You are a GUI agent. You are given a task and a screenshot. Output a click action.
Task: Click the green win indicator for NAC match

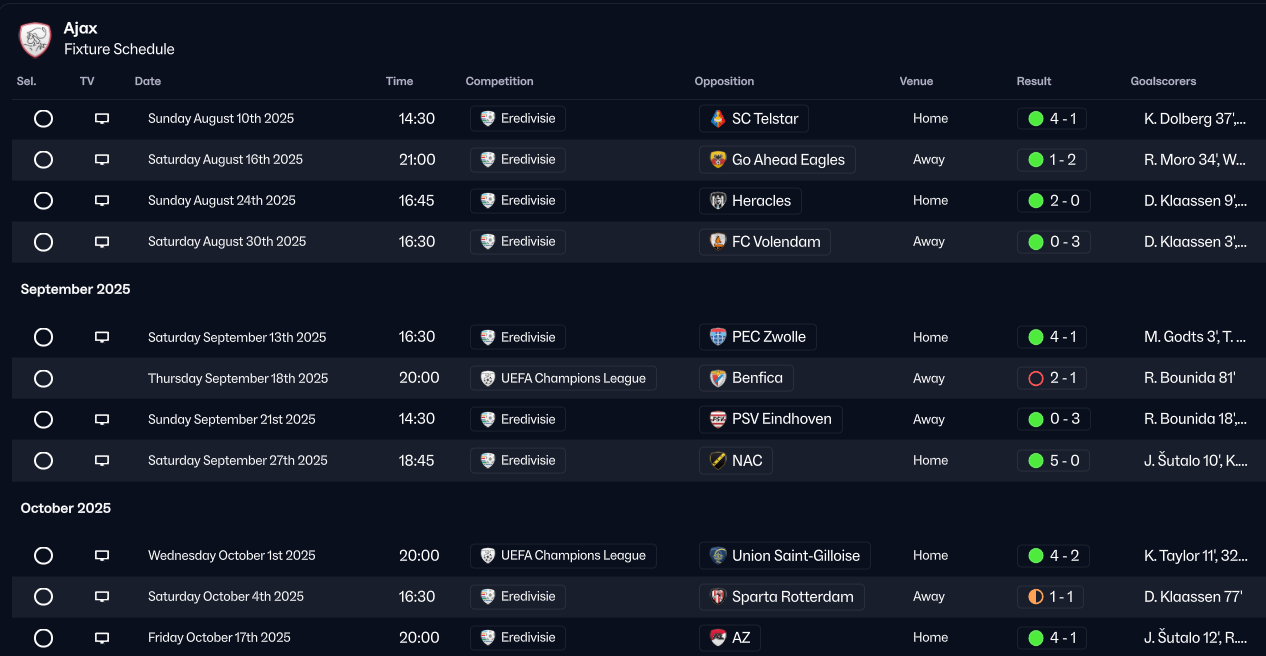point(1036,461)
